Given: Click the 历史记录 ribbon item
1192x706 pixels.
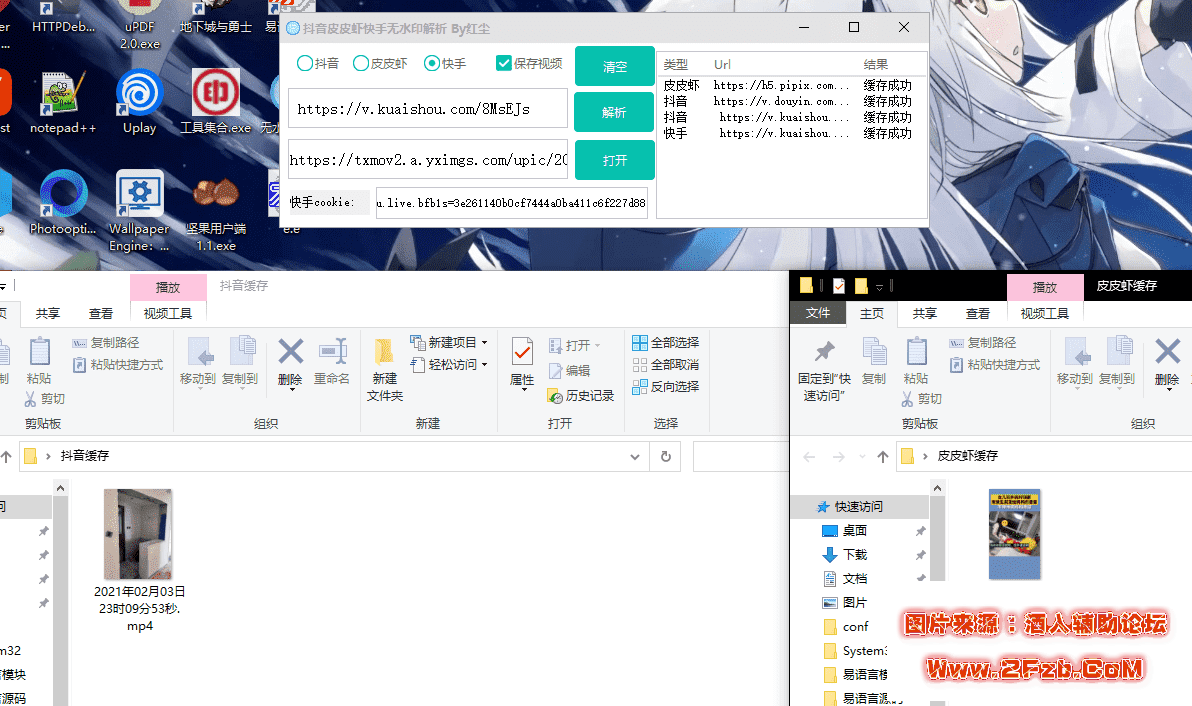Looking at the screenshot, I should [581, 396].
